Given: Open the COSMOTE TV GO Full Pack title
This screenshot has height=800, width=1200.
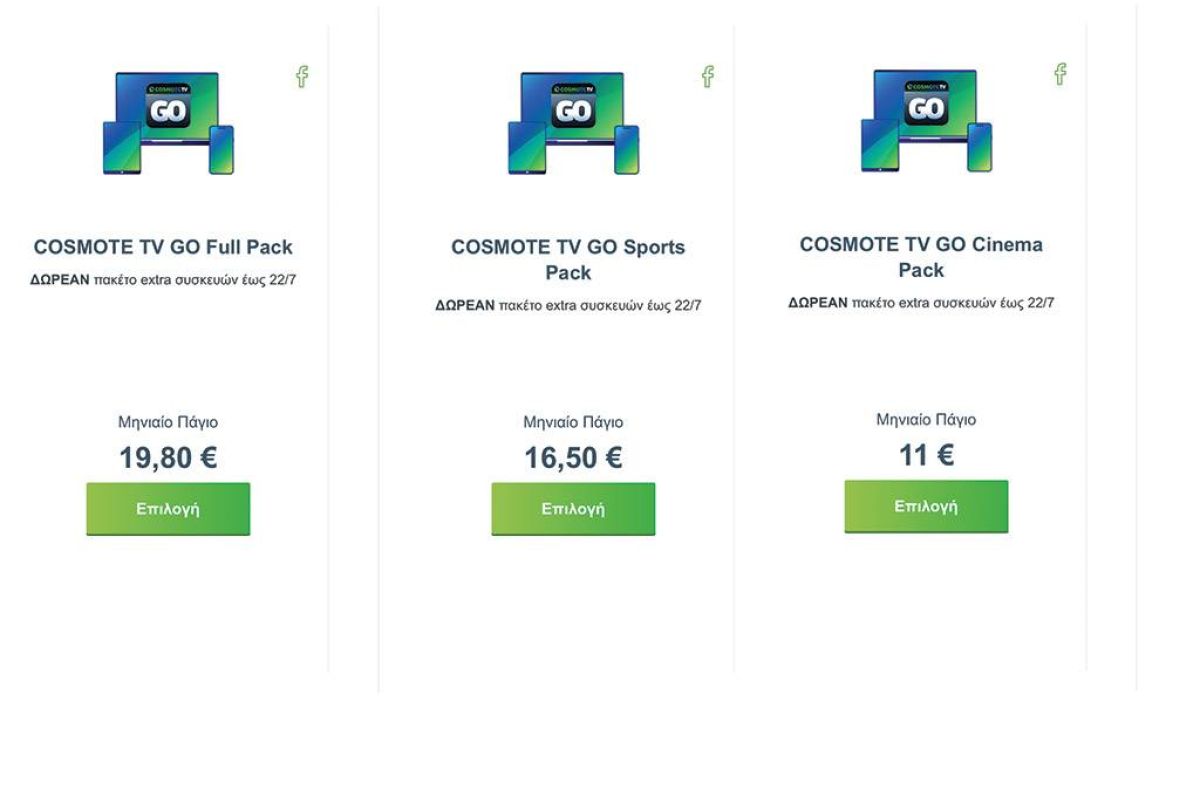Looking at the screenshot, I should [x=163, y=247].
